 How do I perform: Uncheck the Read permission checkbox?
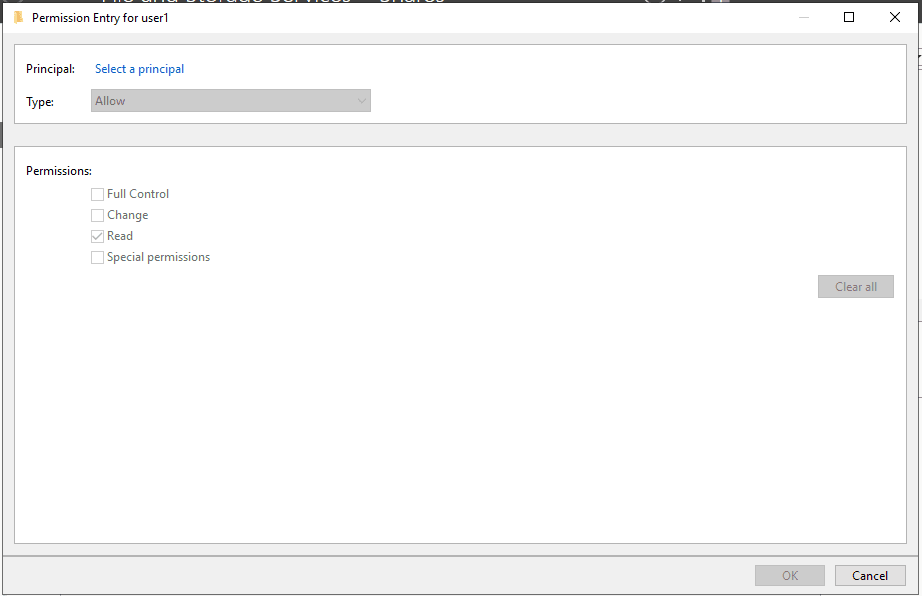97,236
